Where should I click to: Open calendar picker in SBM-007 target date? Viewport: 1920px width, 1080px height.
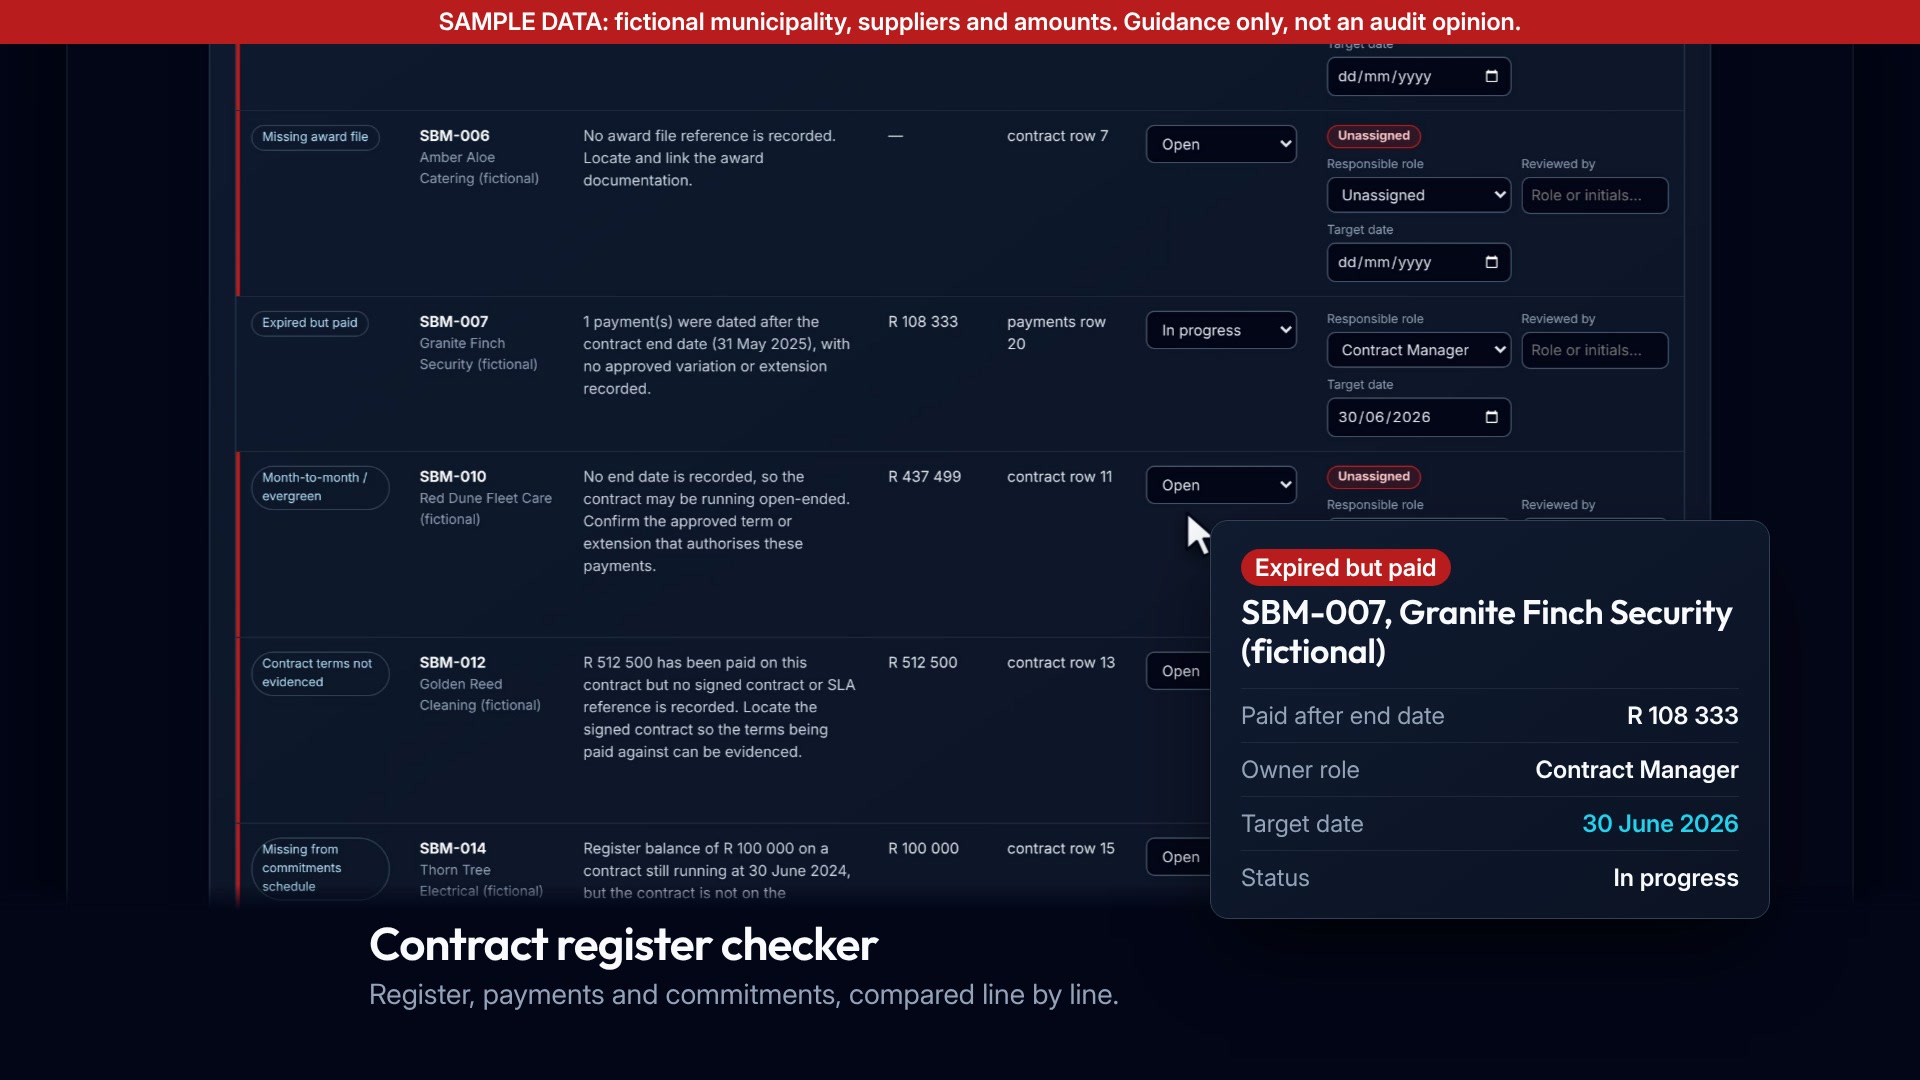click(x=1491, y=417)
